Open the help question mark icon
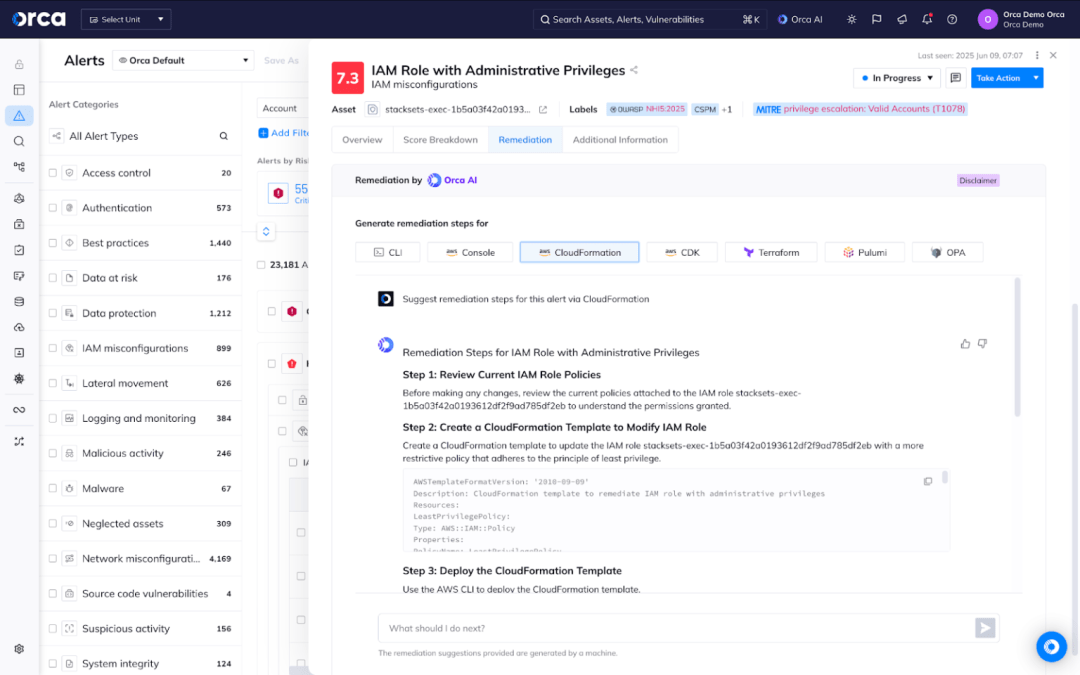The image size is (1080, 675). click(952, 19)
